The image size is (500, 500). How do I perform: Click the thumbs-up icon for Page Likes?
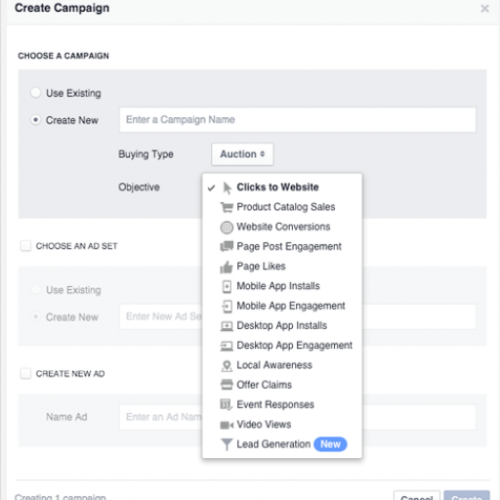pyautogui.click(x=226, y=267)
